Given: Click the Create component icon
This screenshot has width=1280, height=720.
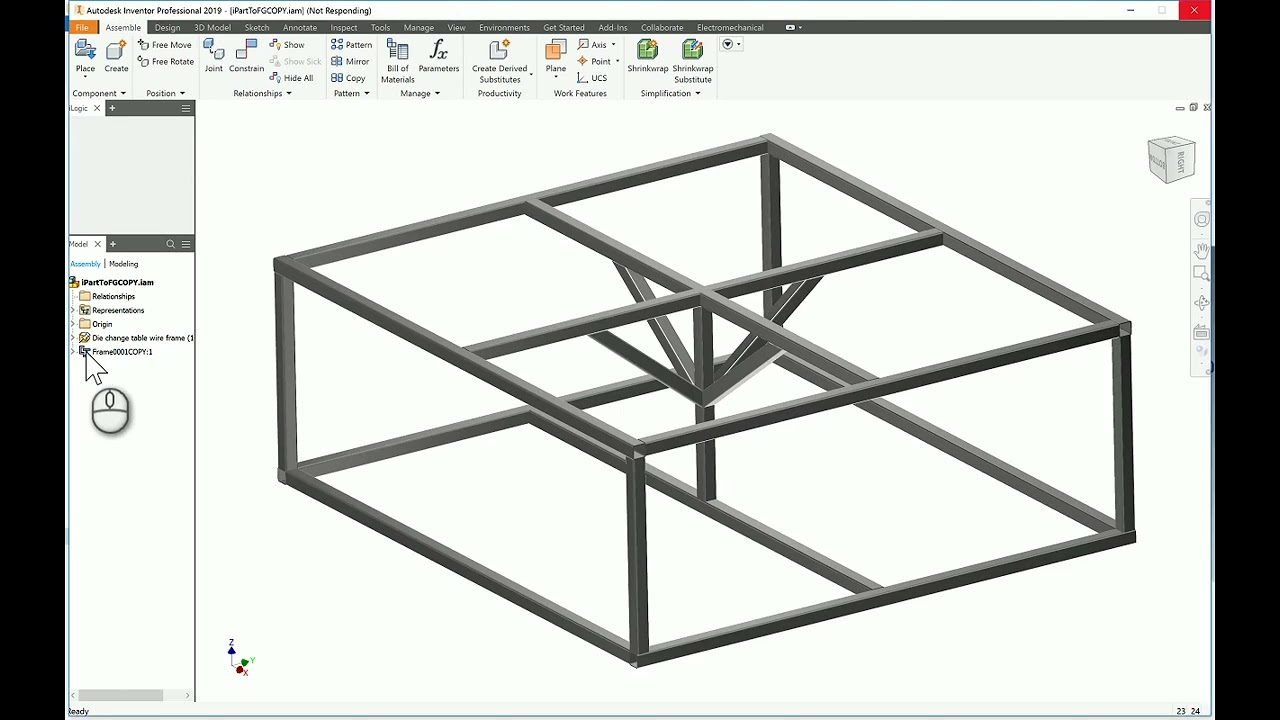Looking at the screenshot, I should (x=116, y=56).
